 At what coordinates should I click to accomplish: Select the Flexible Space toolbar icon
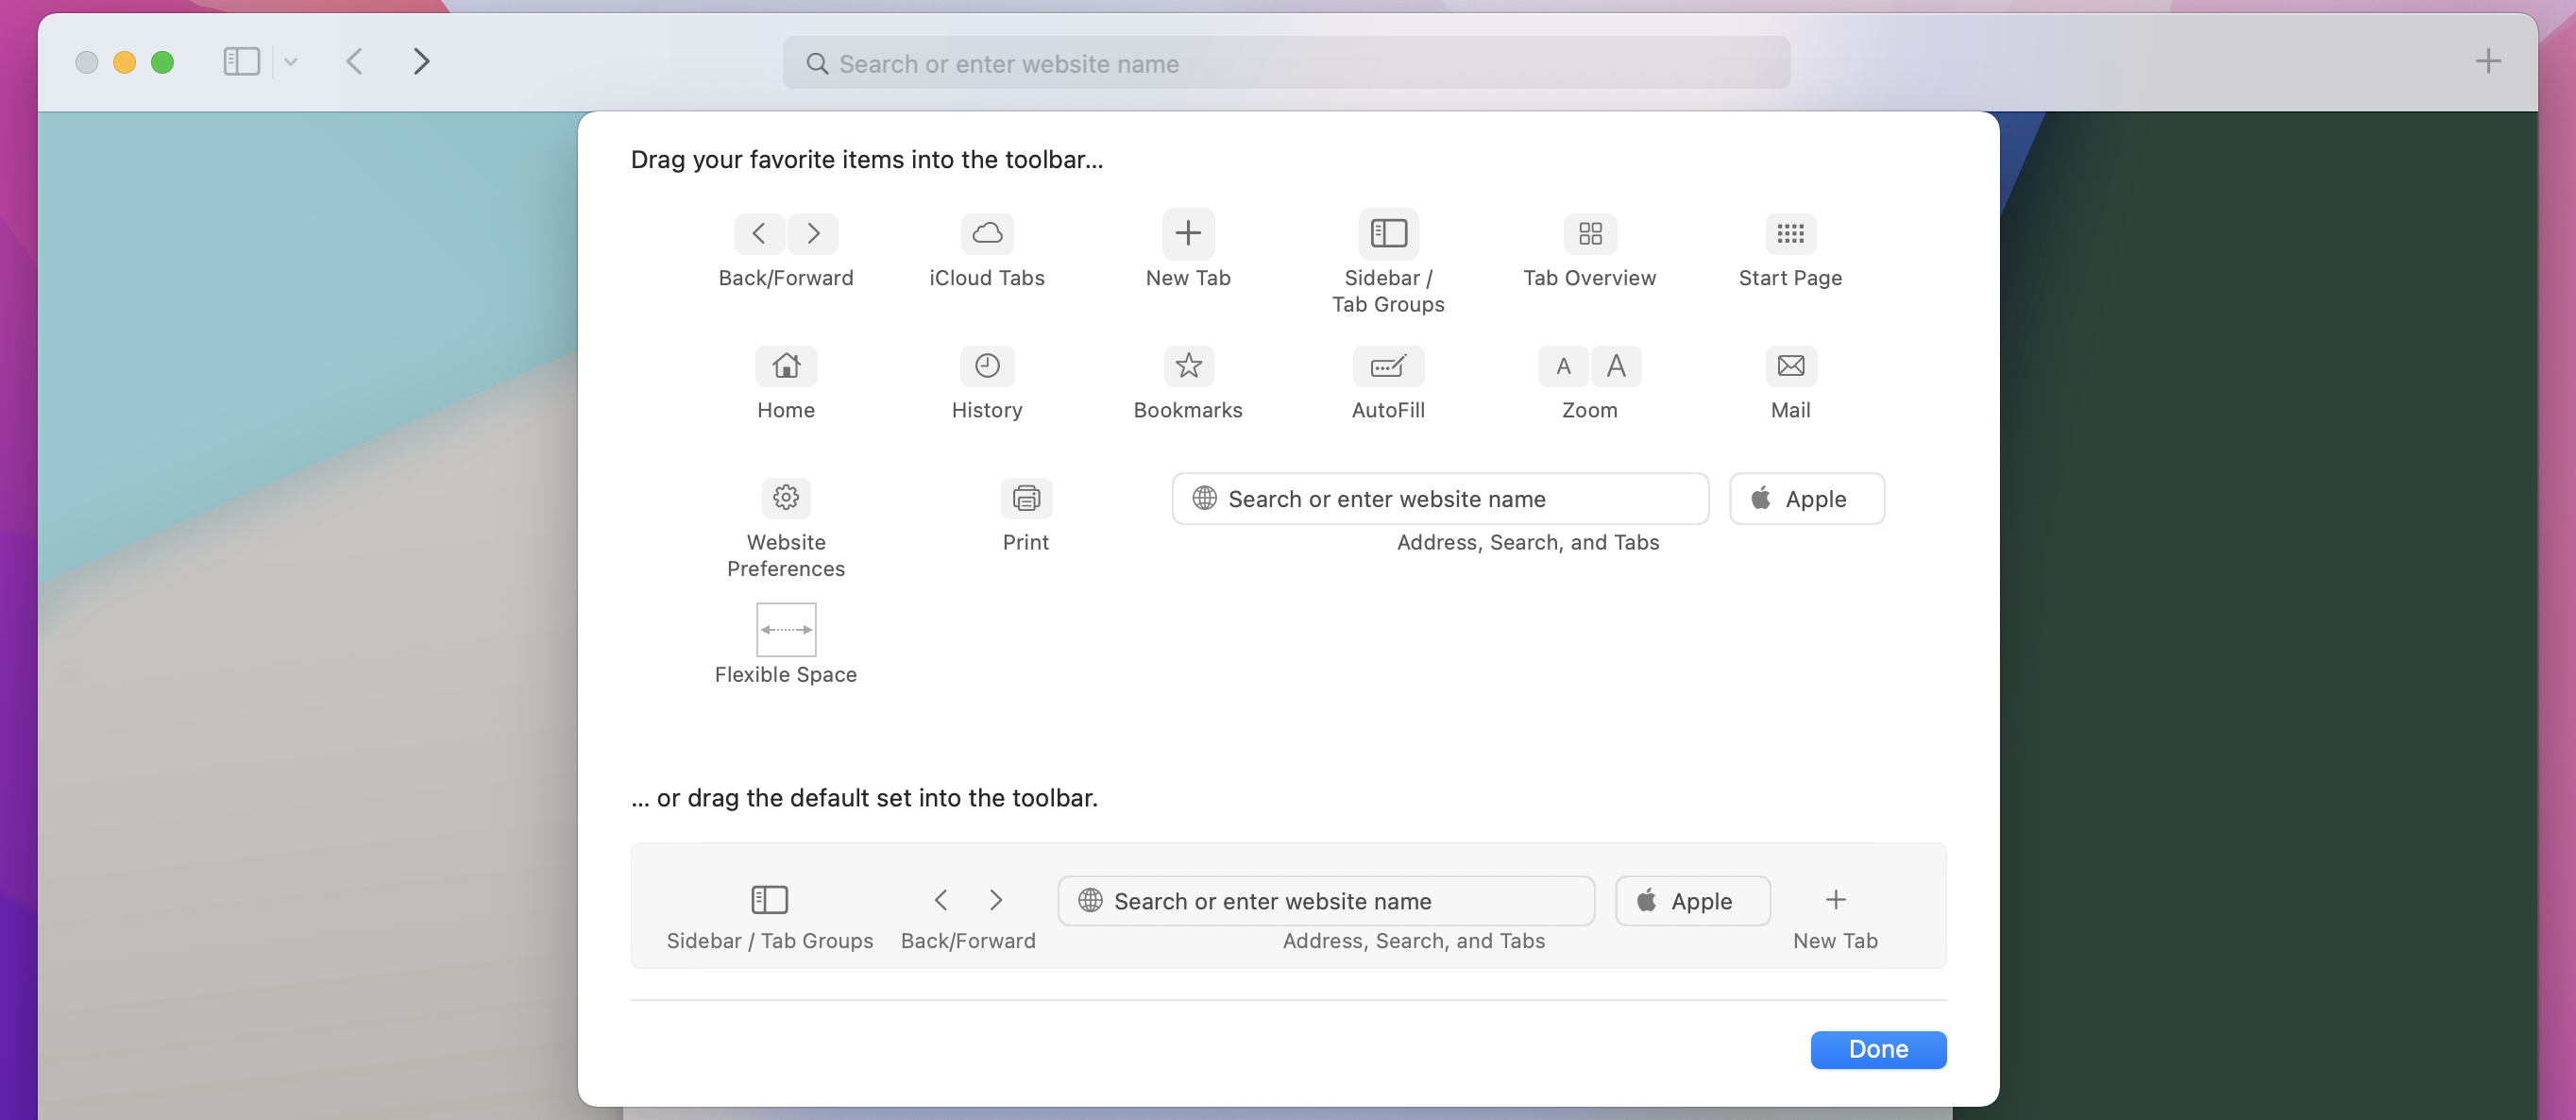pos(786,629)
